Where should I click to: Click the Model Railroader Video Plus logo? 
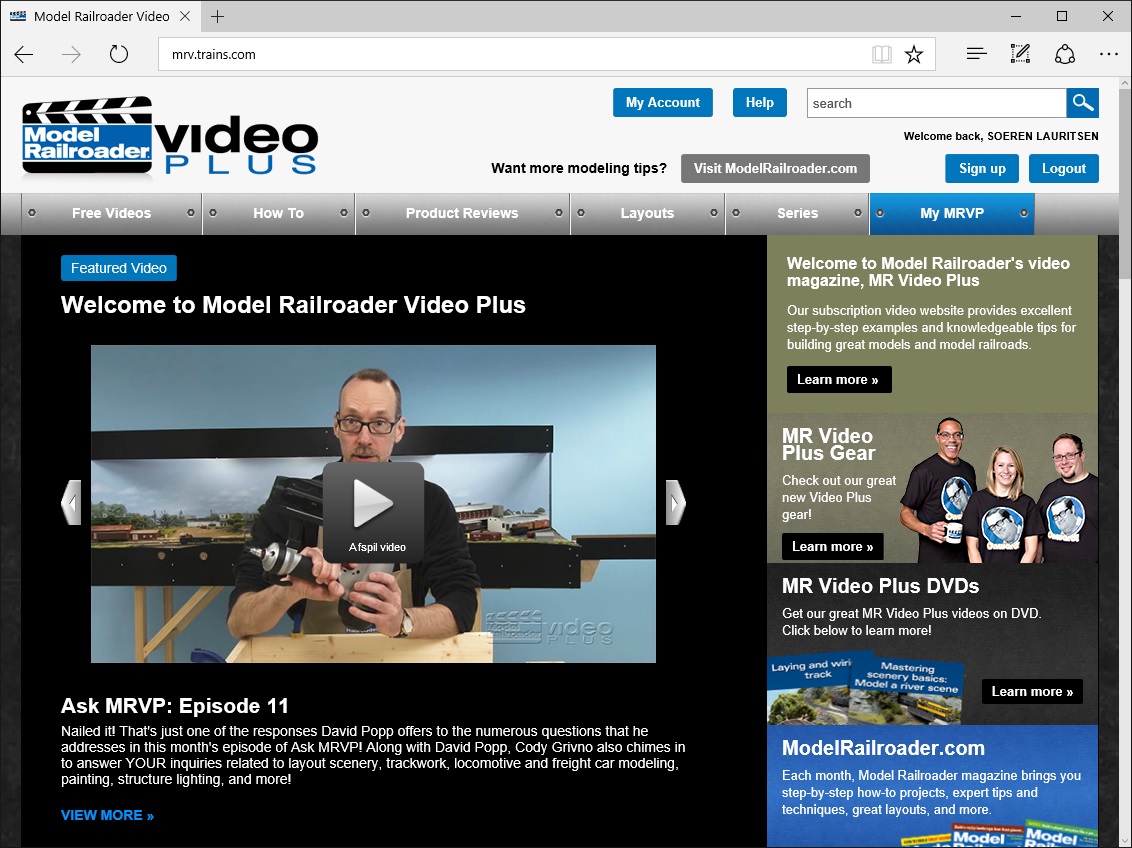tap(170, 136)
